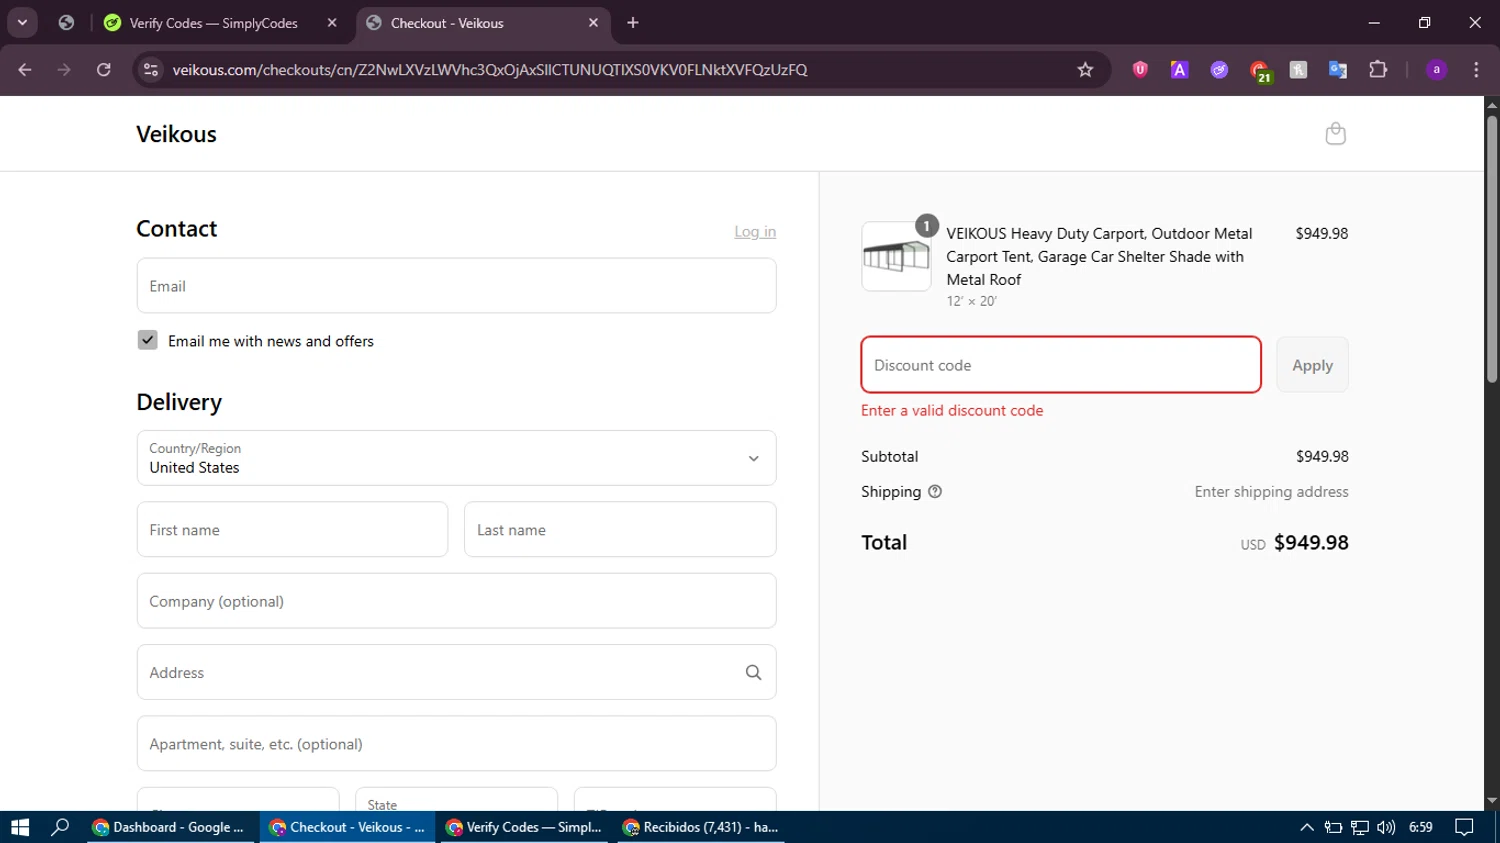Open the purple A extension icon
1500x843 pixels.
coord(1180,69)
